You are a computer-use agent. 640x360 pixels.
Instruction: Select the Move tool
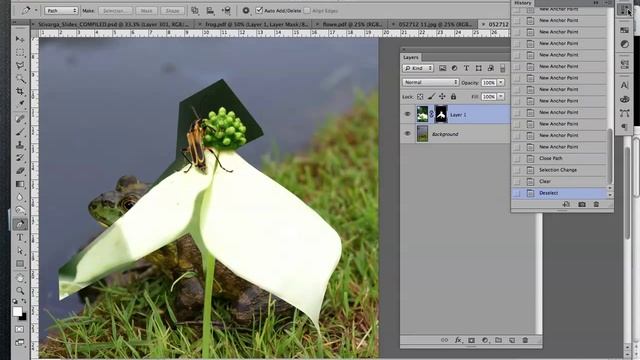tap(20, 39)
